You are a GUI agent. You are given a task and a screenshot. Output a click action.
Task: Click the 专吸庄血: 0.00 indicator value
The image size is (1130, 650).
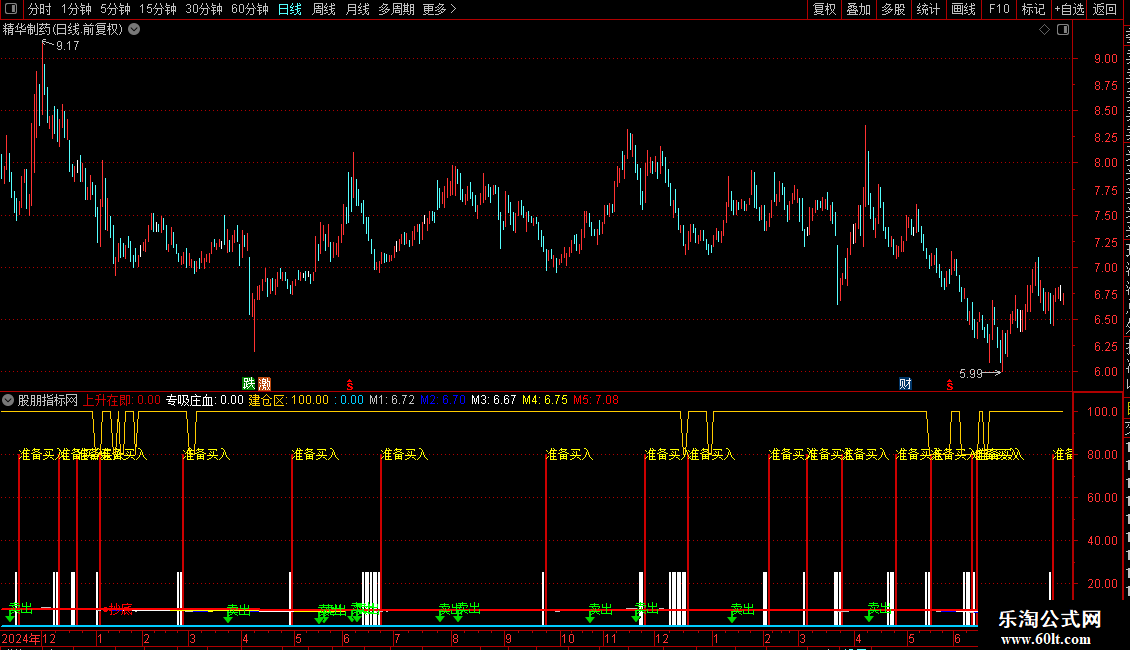click(205, 400)
